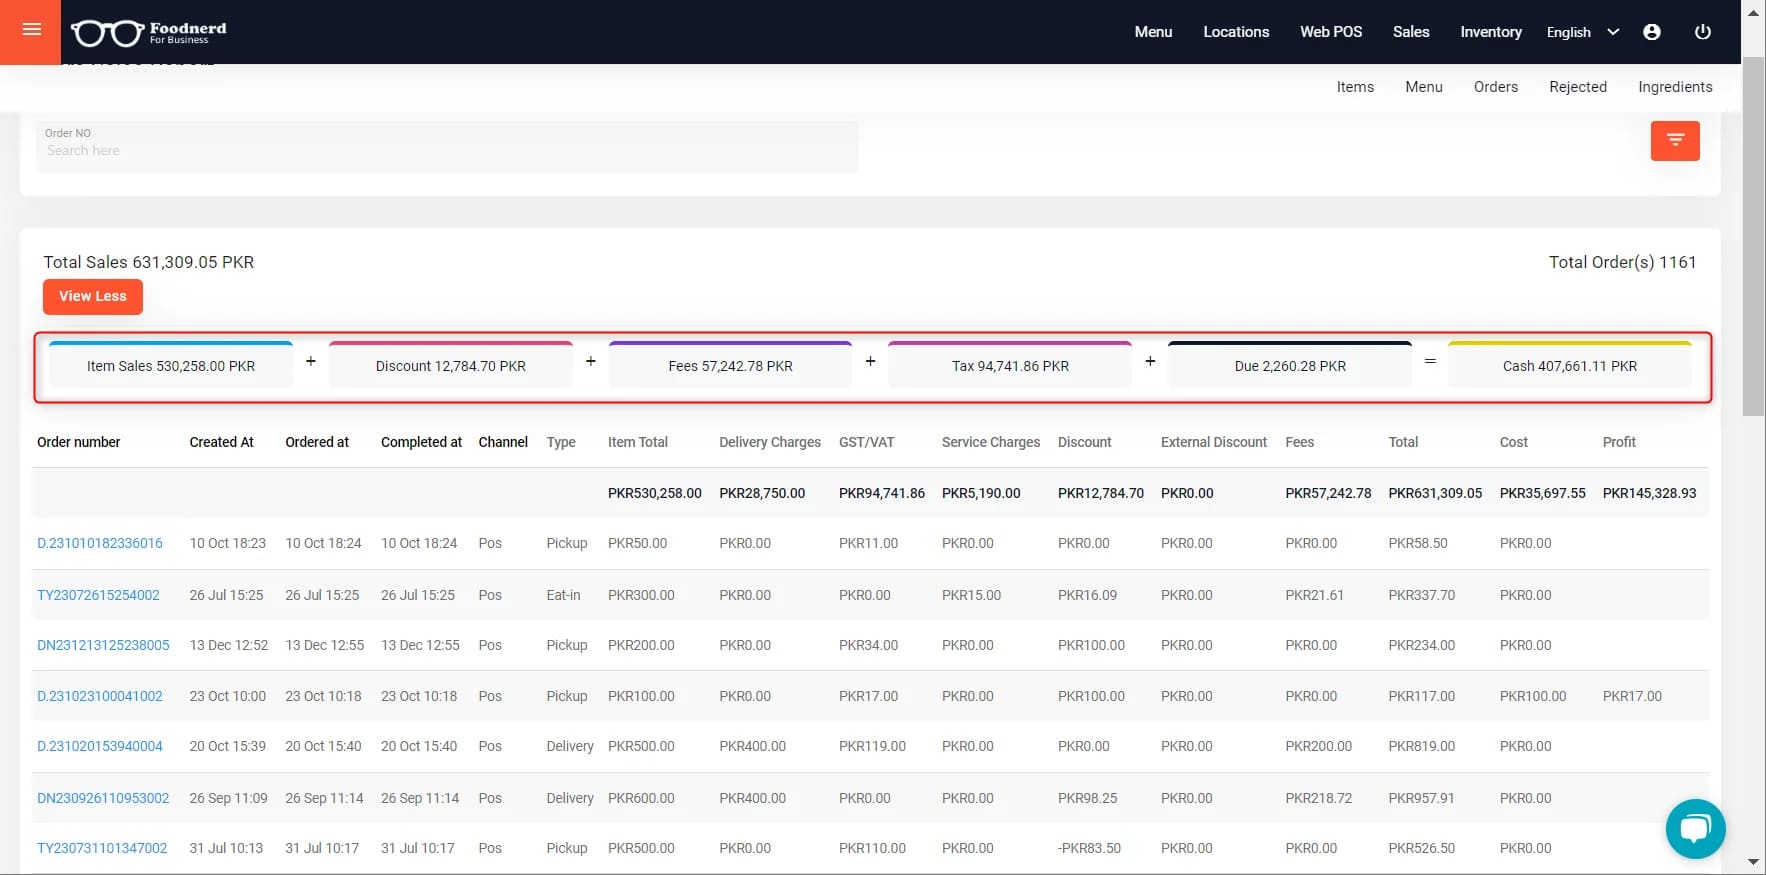Focus the Order NO search field
Screen dimensions: 1766x875
(x=447, y=147)
